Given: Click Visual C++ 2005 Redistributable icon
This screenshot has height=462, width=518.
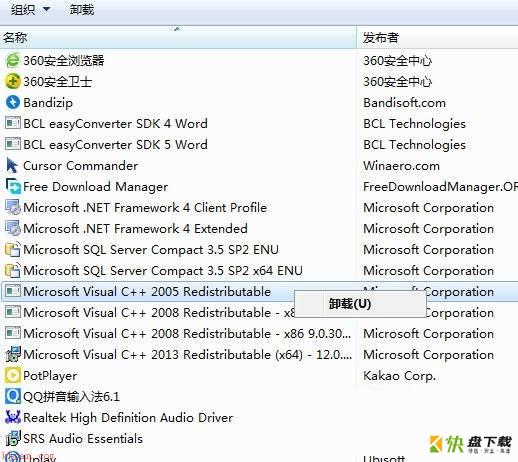Looking at the screenshot, I should (13, 292).
